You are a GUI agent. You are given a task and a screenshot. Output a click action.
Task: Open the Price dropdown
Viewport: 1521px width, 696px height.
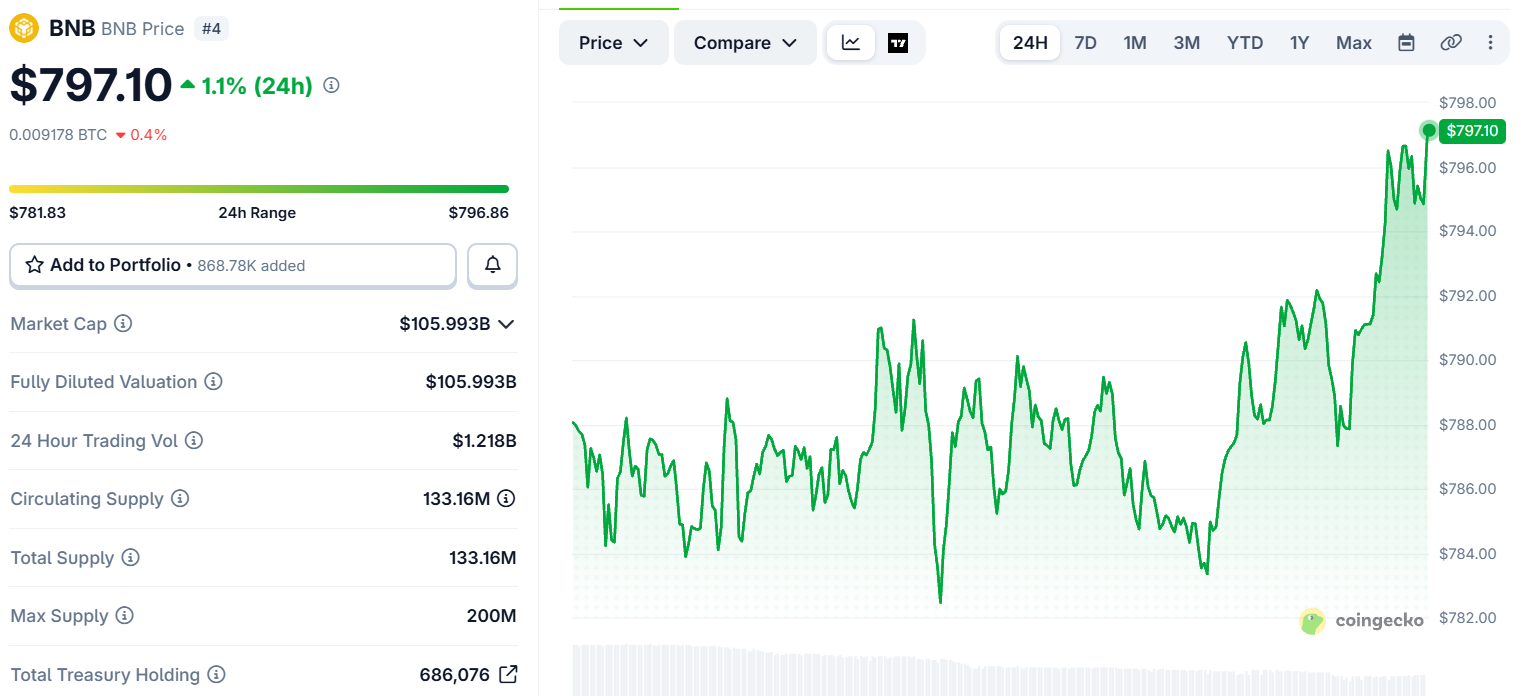pyautogui.click(x=614, y=43)
